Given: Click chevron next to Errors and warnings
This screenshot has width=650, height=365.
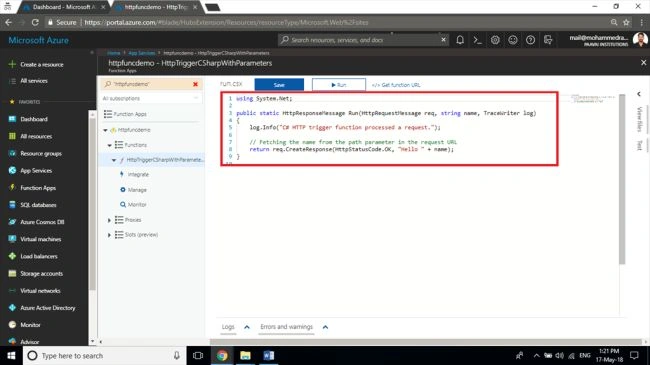Looking at the screenshot, I should point(325,327).
